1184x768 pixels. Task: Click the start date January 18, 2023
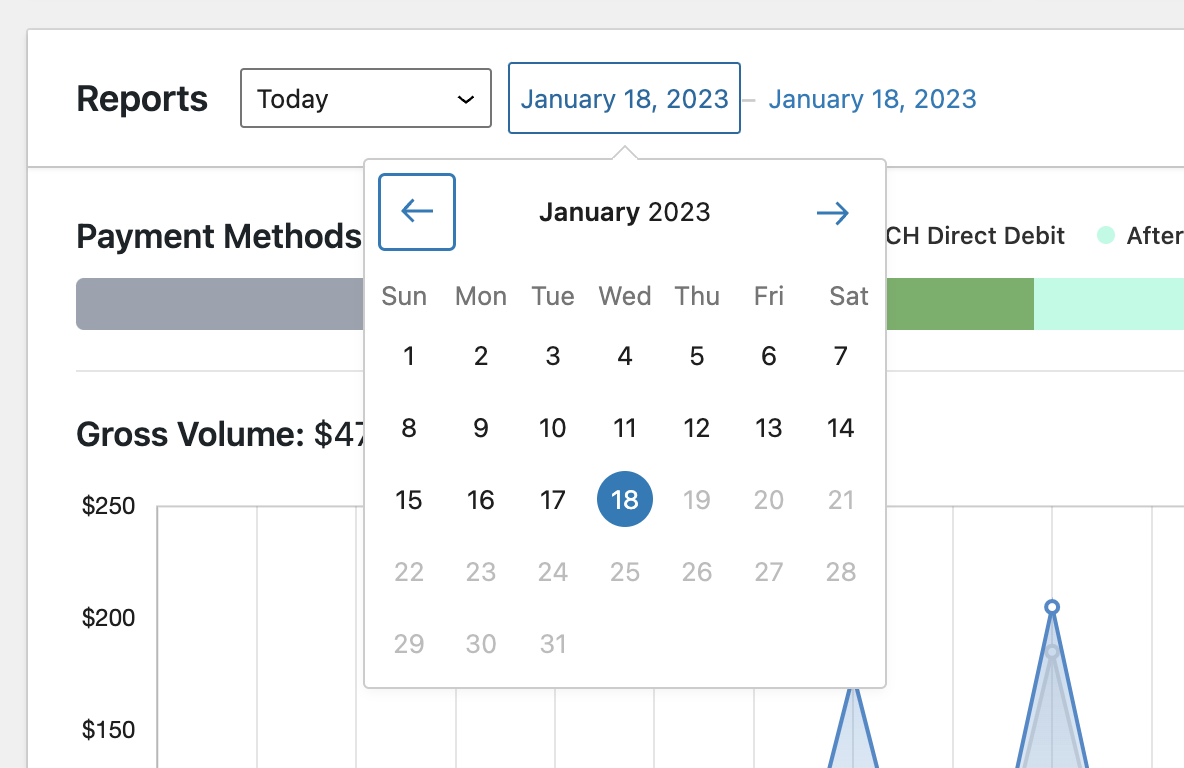tap(624, 98)
